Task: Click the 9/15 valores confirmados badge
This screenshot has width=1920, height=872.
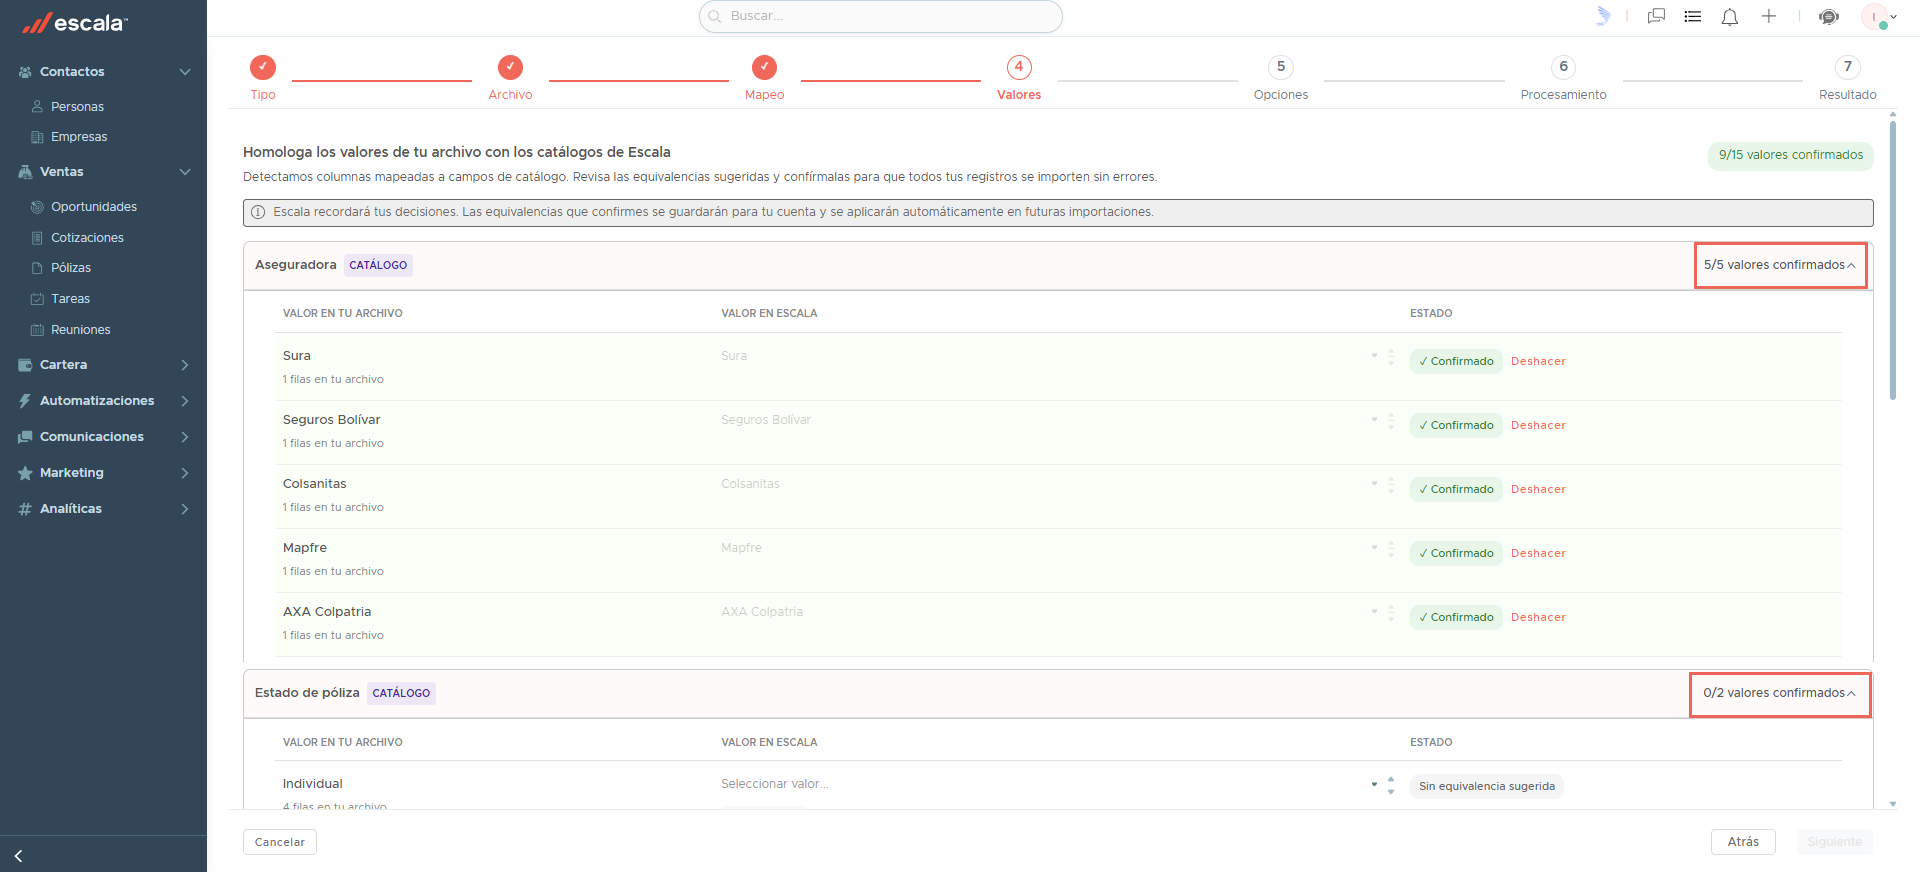Action: tap(1791, 155)
